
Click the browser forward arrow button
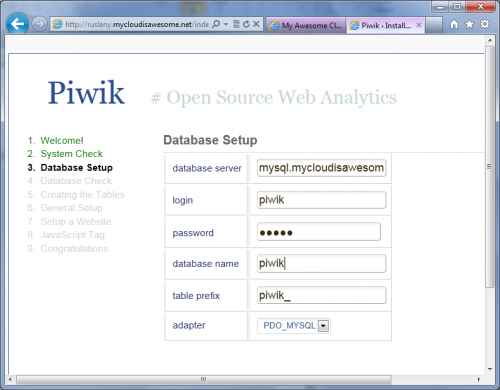click(x=39, y=24)
